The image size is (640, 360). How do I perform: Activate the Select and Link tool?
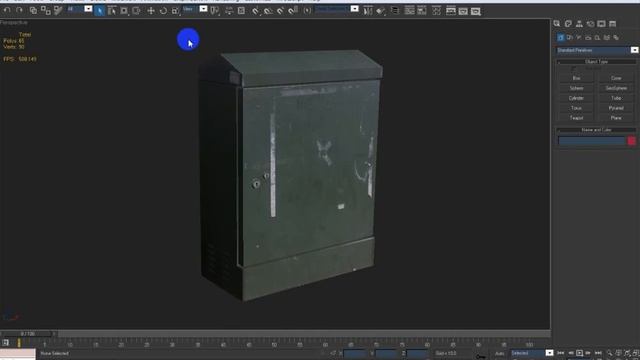[33, 11]
